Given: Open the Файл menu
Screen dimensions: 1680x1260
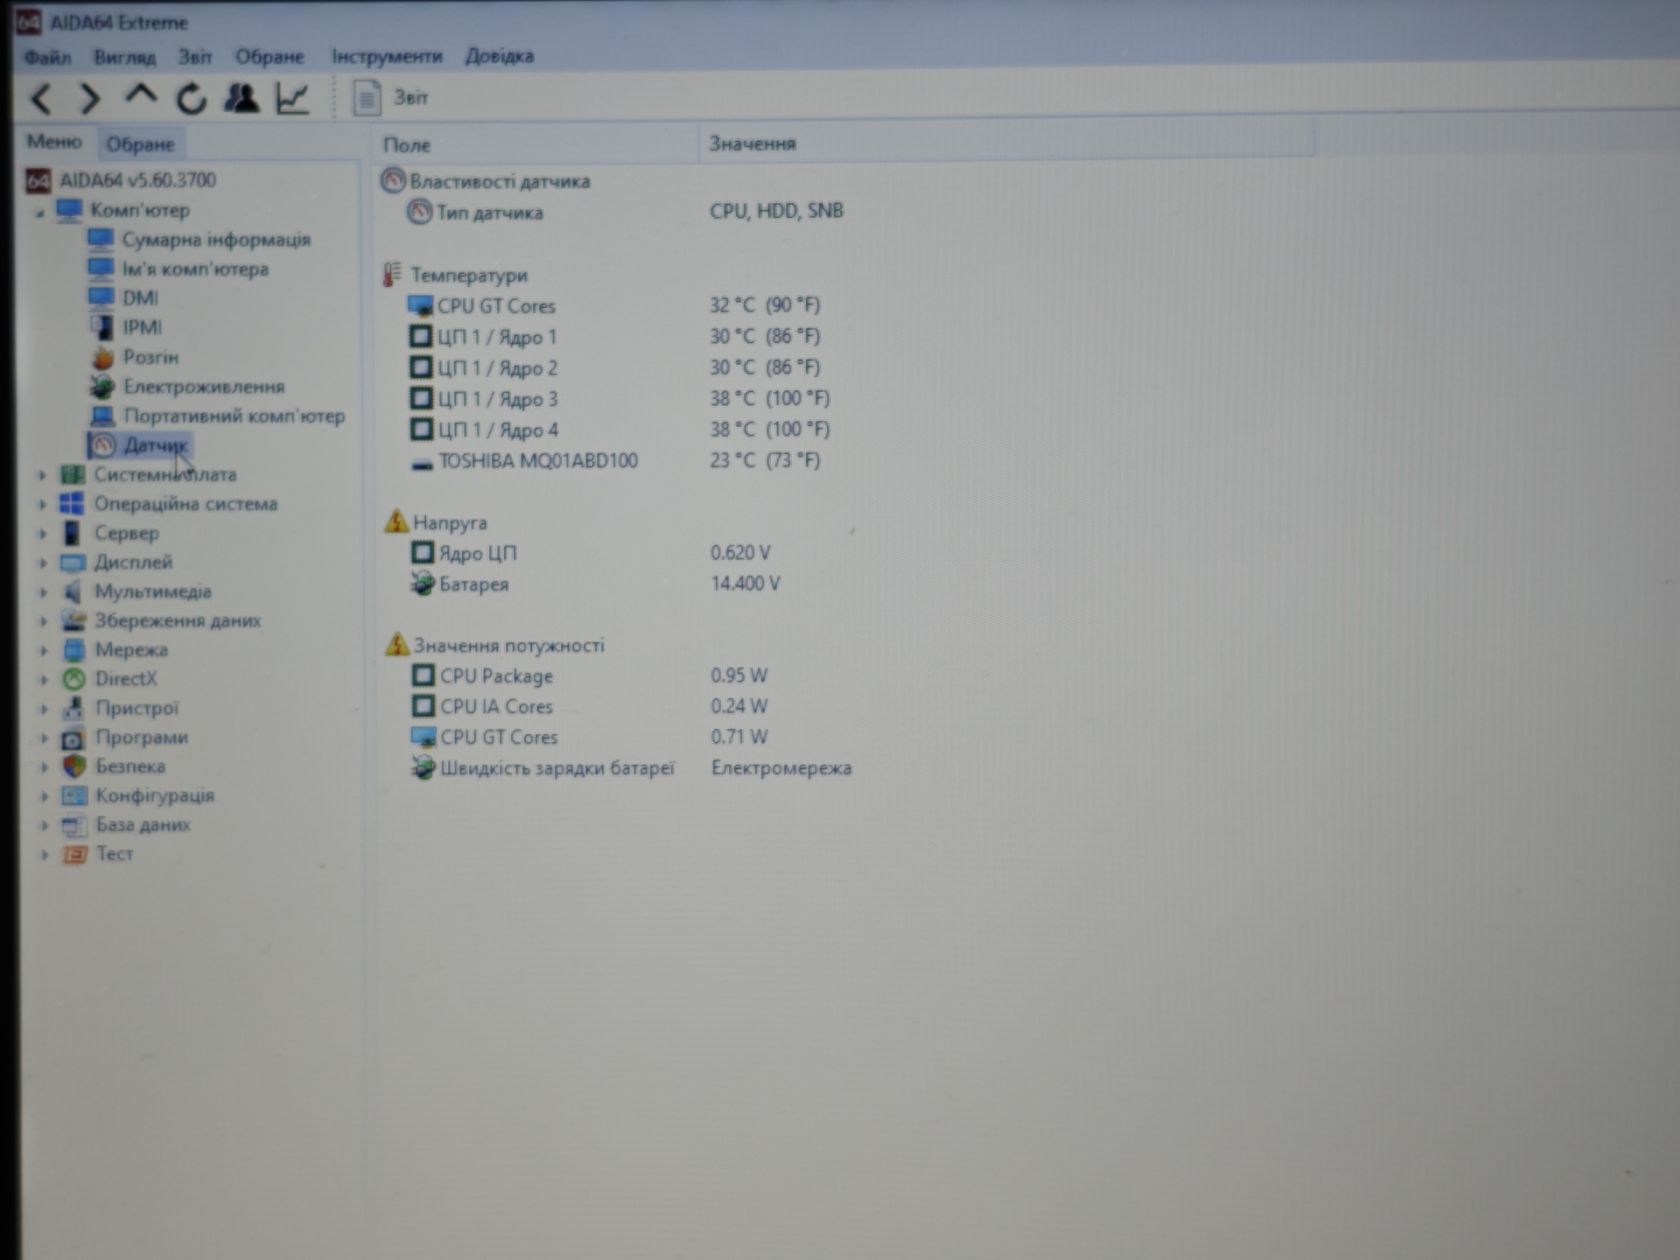Looking at the screenshot, I should point(47,57).
